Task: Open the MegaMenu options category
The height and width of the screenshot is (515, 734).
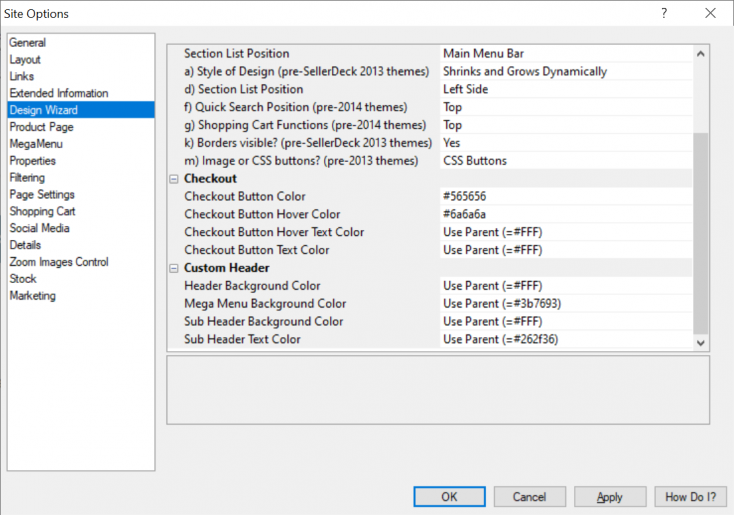Action: pyautogui.click(x=36, y=144)
